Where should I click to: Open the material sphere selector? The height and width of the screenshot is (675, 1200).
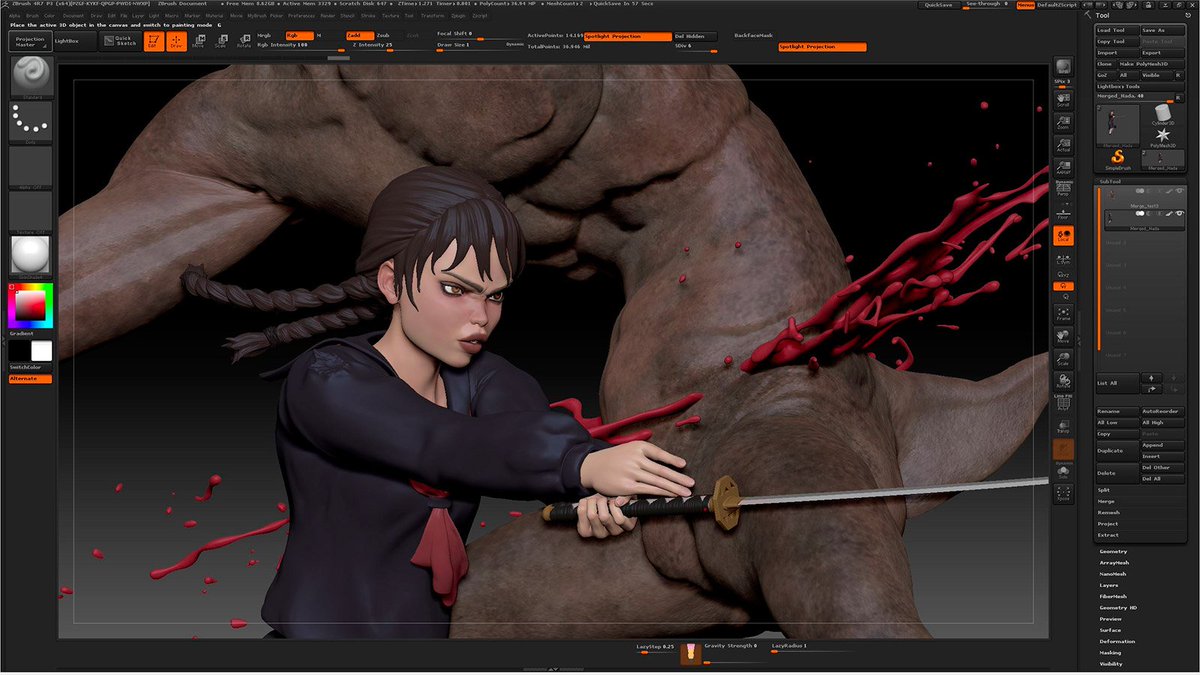click(31, 257)
